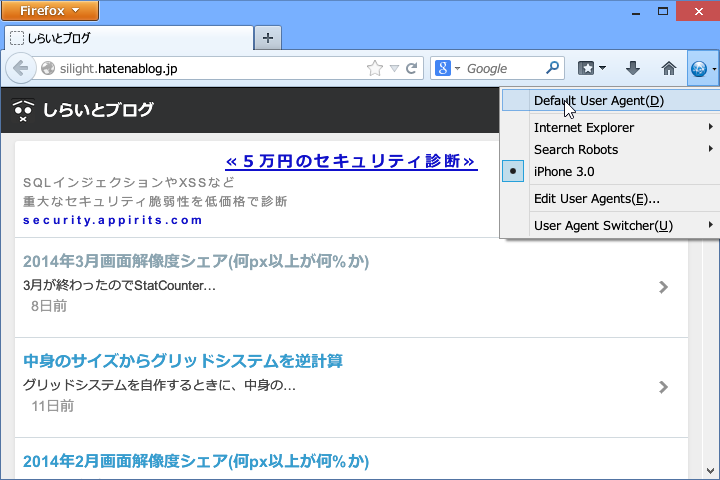Open the Google search engine selector

[447, 68]
